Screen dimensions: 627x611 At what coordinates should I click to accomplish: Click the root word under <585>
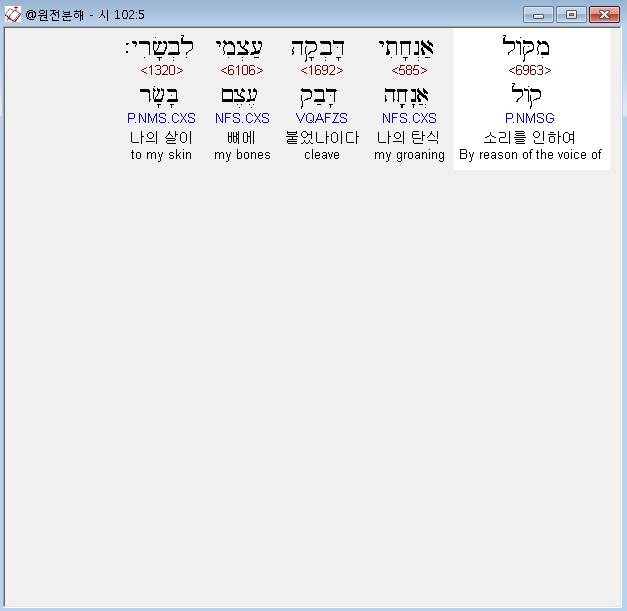tap(406, 96)
